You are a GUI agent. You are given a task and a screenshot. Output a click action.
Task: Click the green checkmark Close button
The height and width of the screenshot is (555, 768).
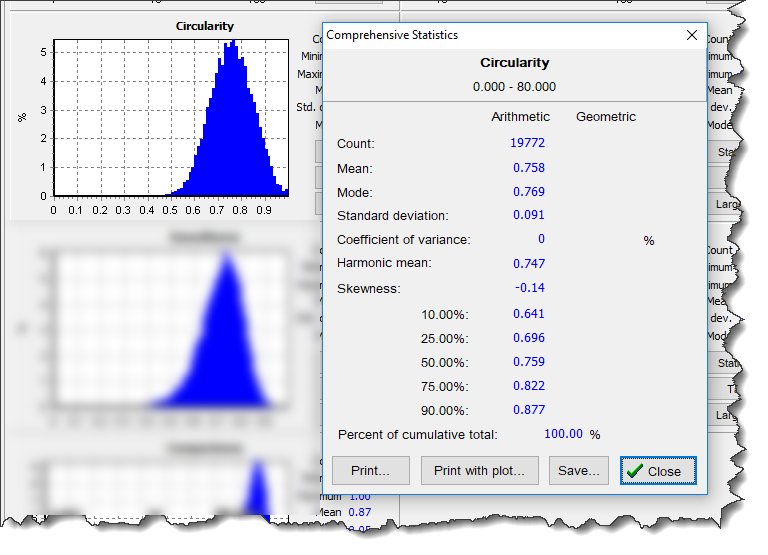coord(656,471)
